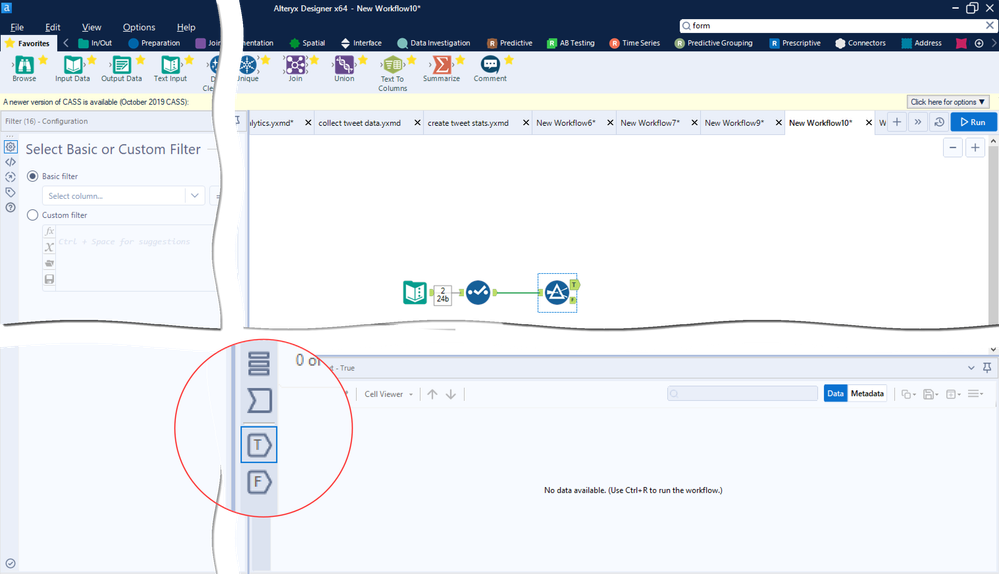
Task: Add a new workflow tab
Action: pos(896,122)
